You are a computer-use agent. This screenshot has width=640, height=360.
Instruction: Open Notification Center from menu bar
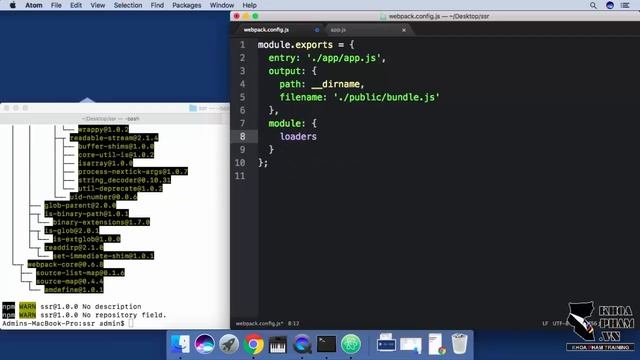click(625, 5)
